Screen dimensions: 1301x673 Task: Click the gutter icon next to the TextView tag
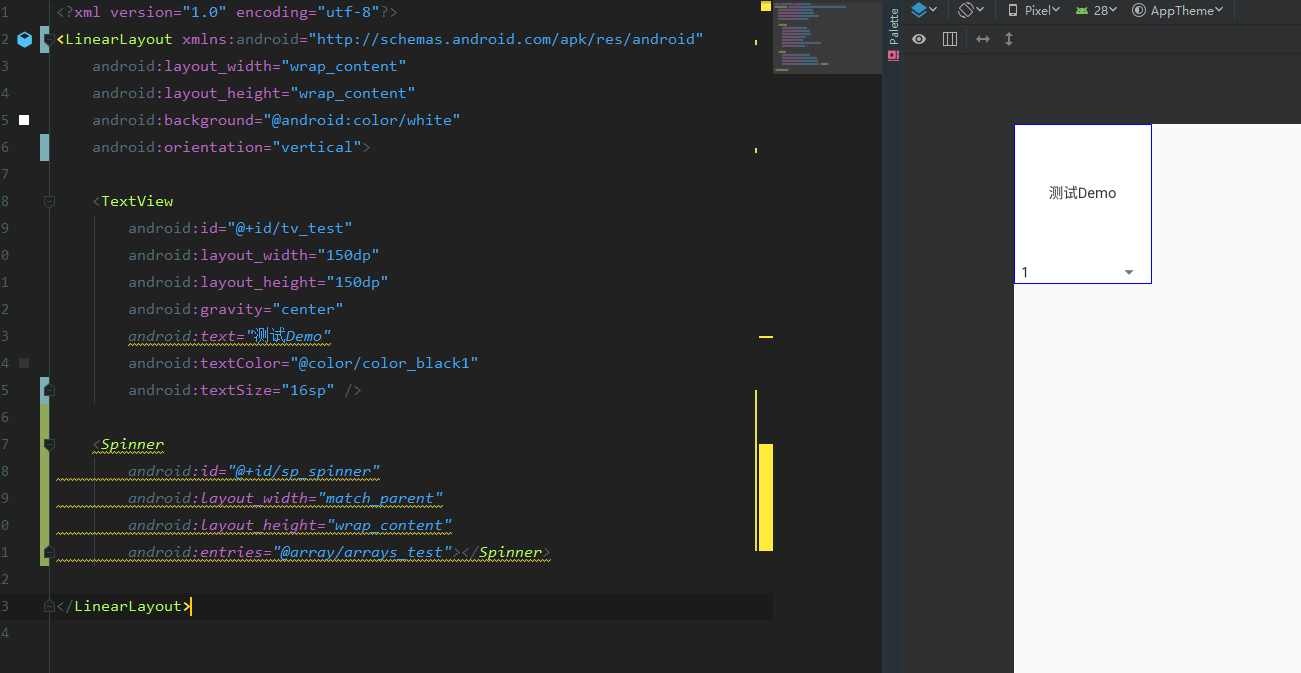coord(47,201)
